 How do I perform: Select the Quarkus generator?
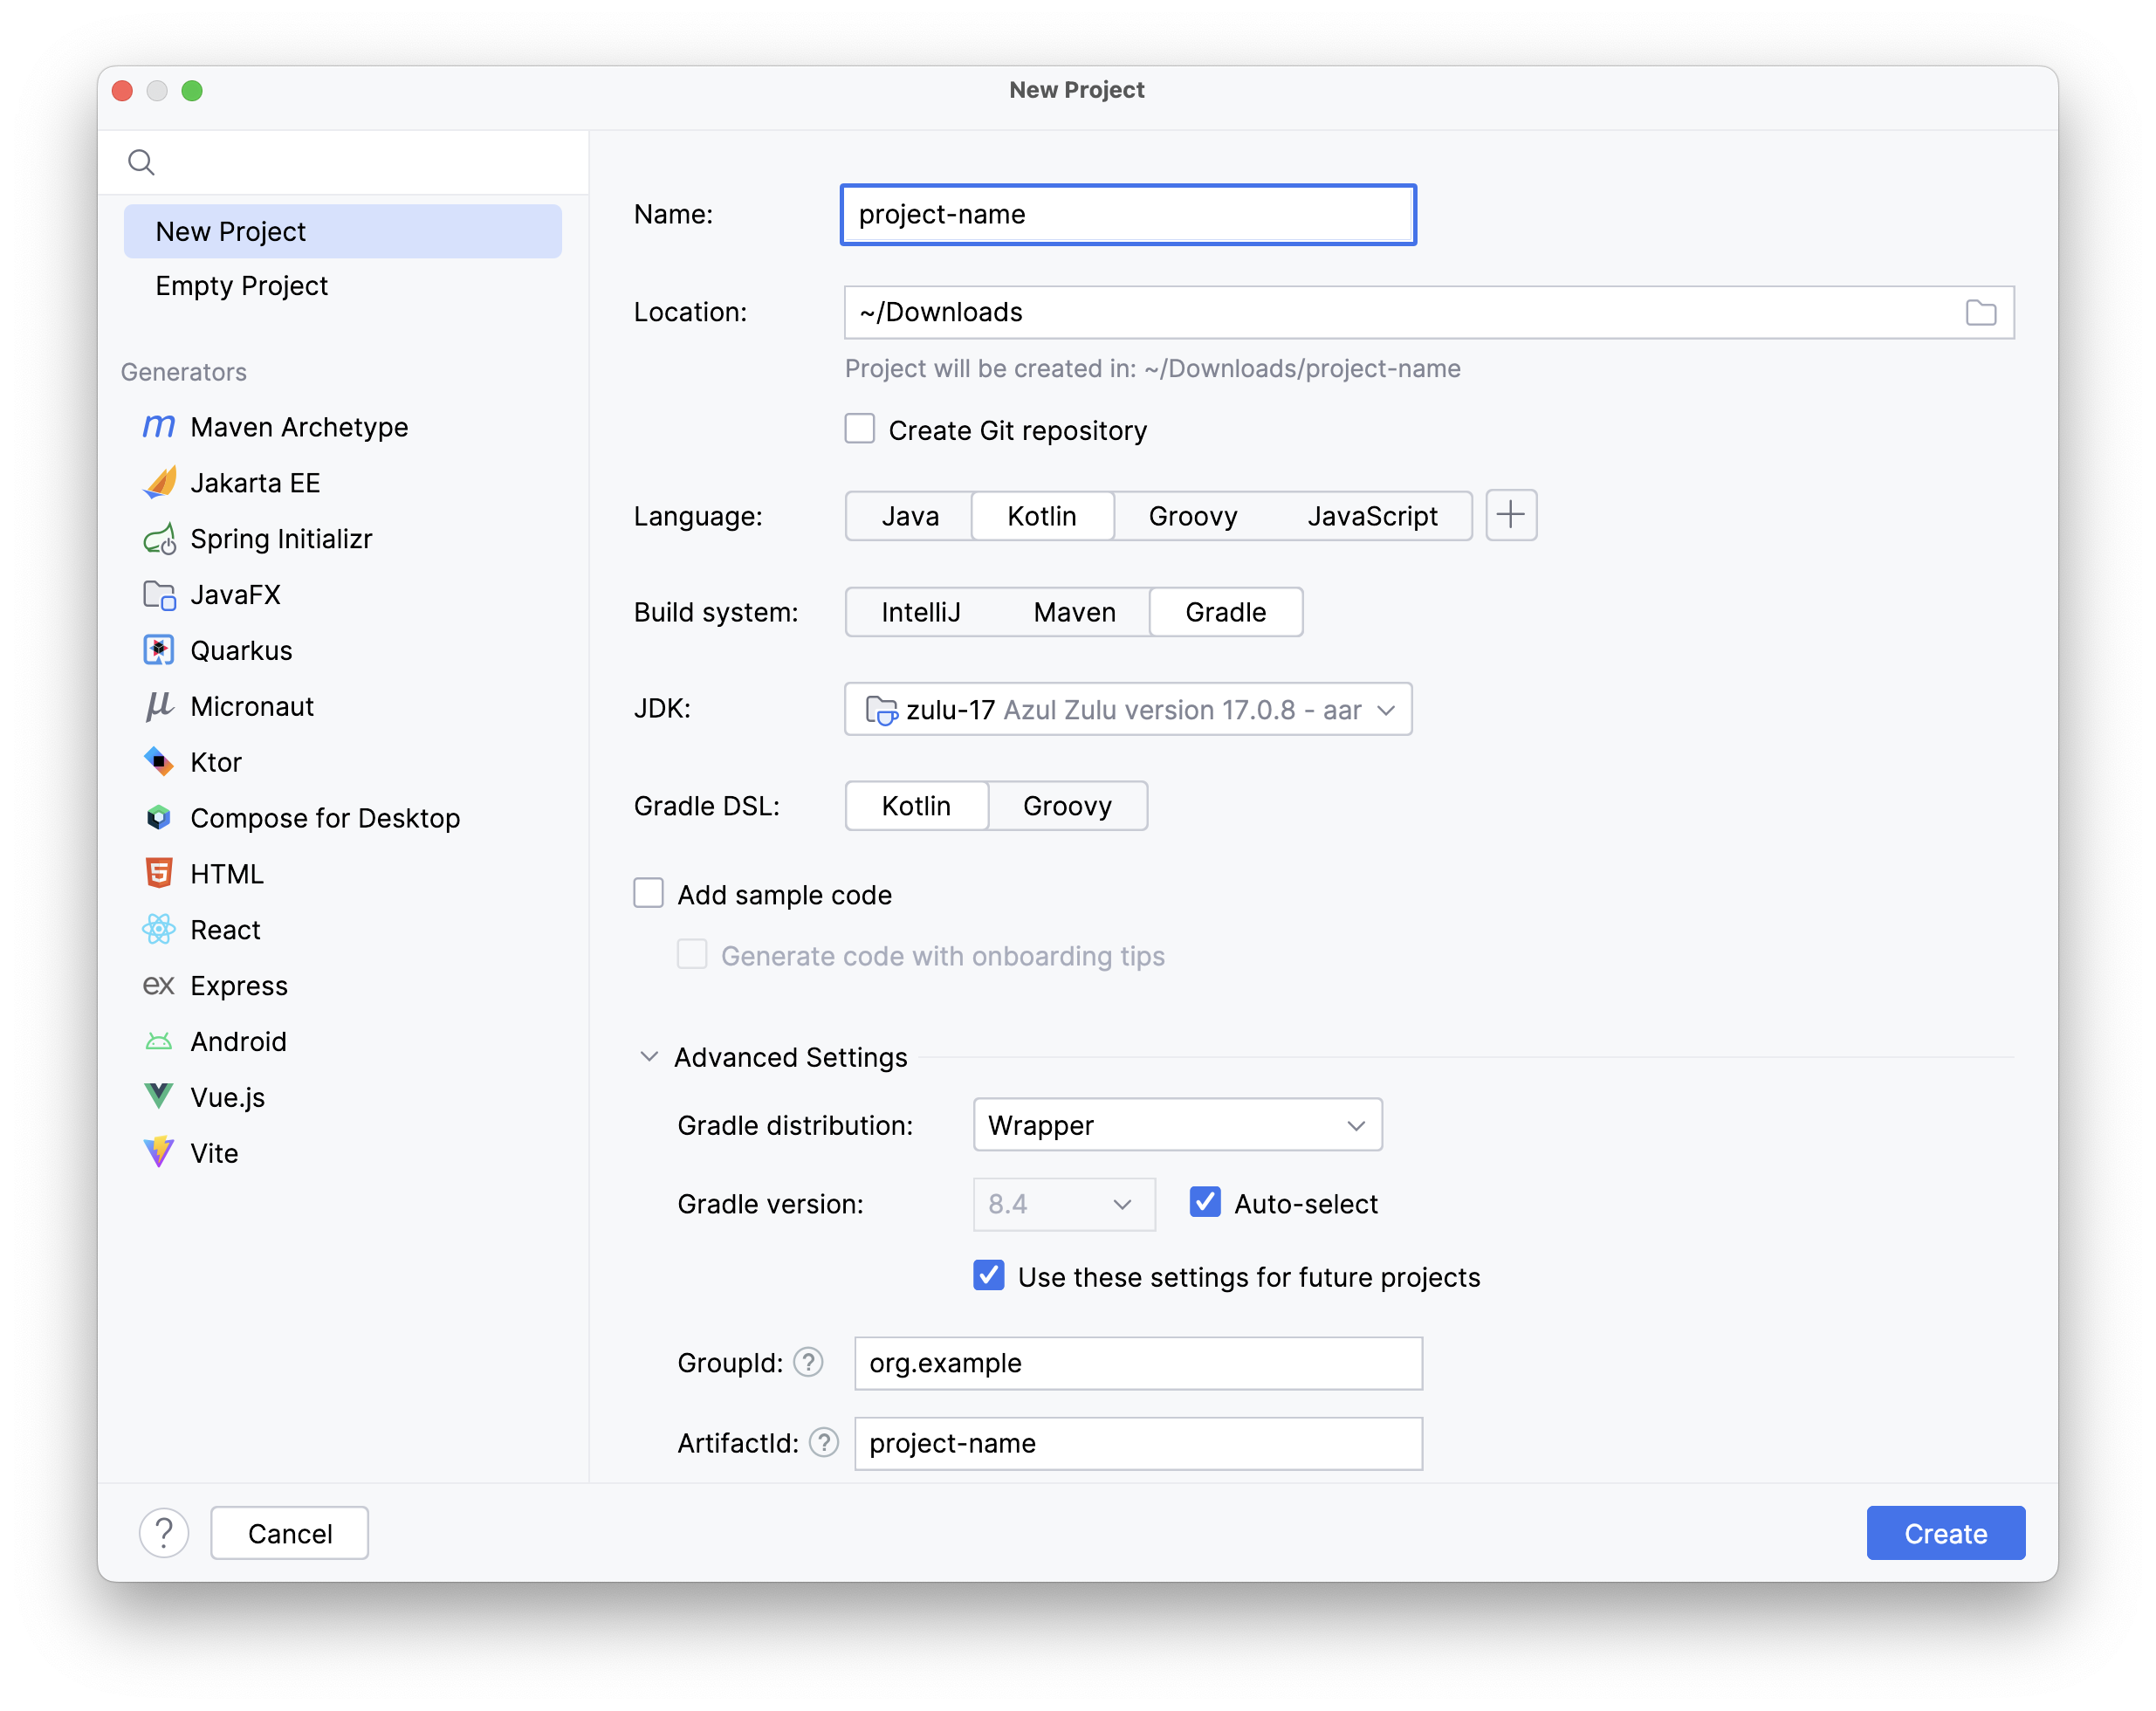(241, 650)
